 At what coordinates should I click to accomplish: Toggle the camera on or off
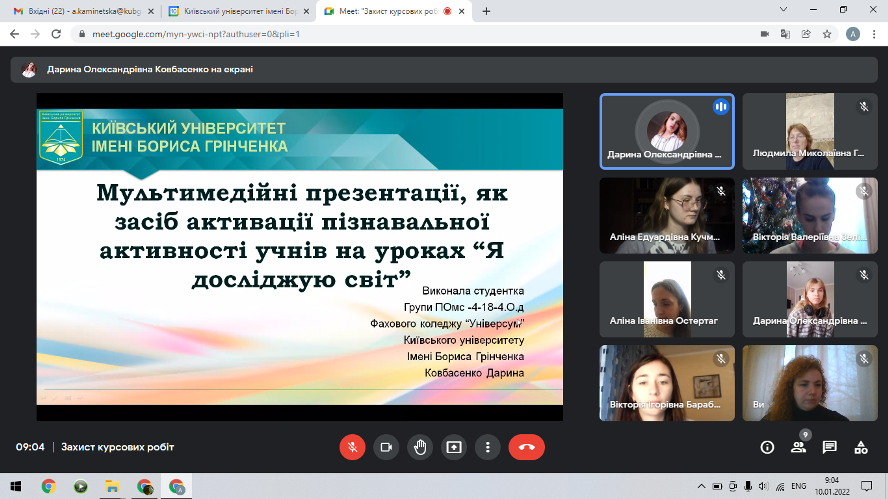(x=386, y=447)
